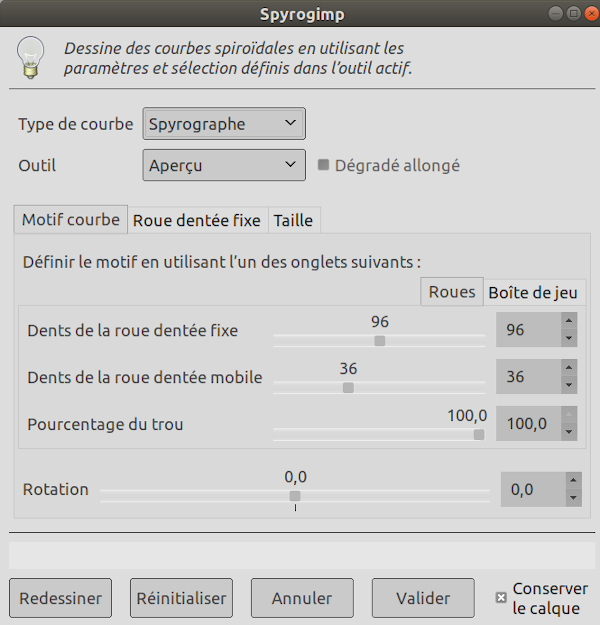
Task: Maximize the Spyrogimp window
Action: point(574,14)
